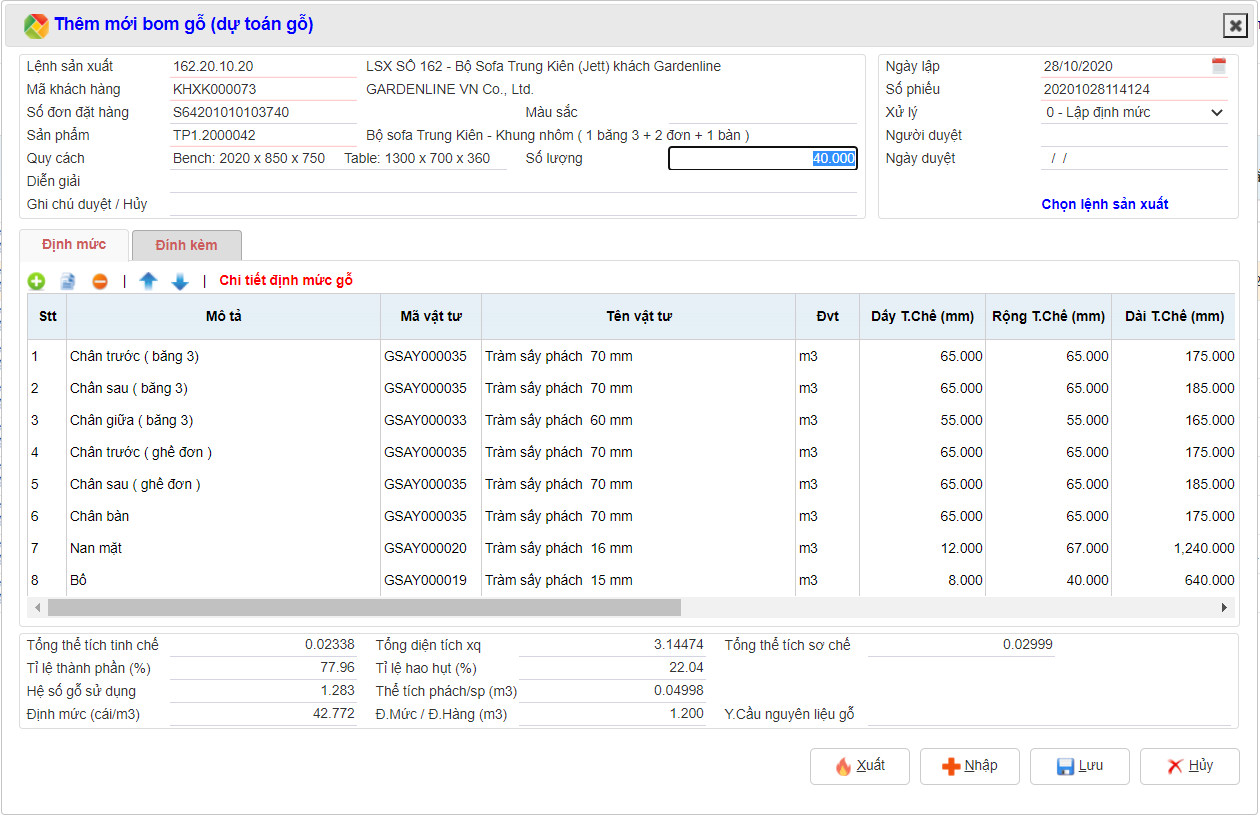Click Chọn lệnh sản xuất link

click(1104, 204)
